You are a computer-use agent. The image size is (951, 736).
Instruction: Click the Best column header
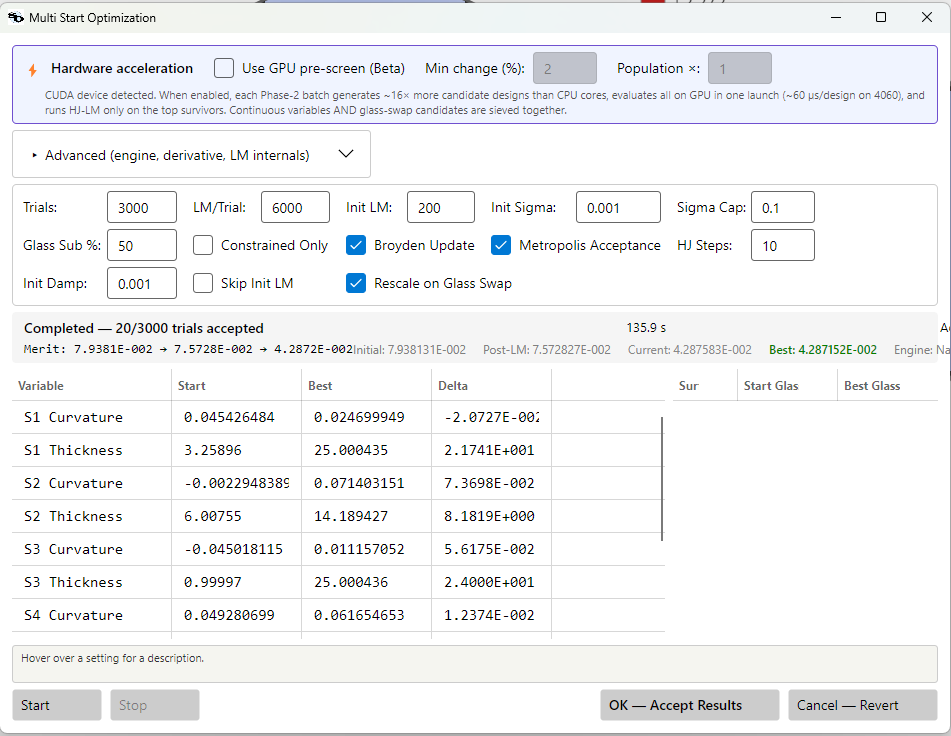(x=366, y=386)
